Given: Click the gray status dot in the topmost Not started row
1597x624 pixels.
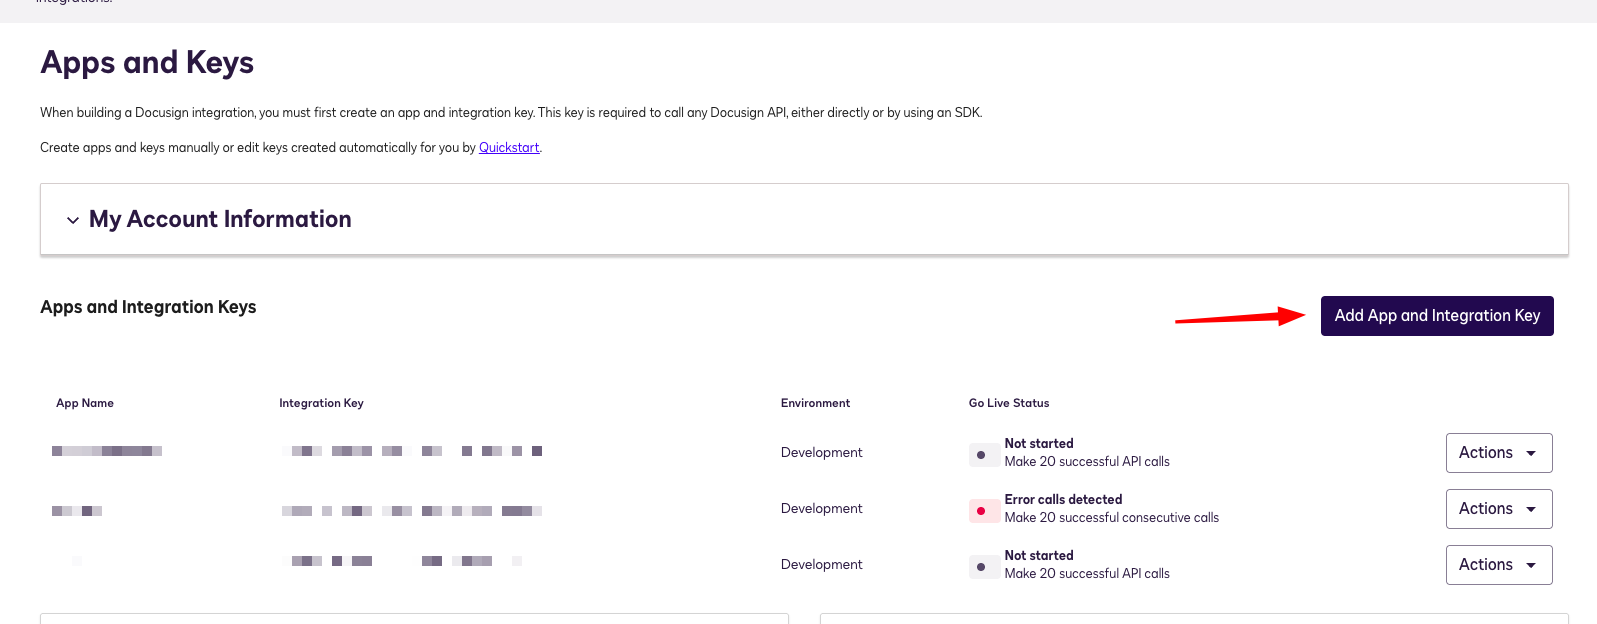Looking at the screenshot, I should [x=981, y=455].
